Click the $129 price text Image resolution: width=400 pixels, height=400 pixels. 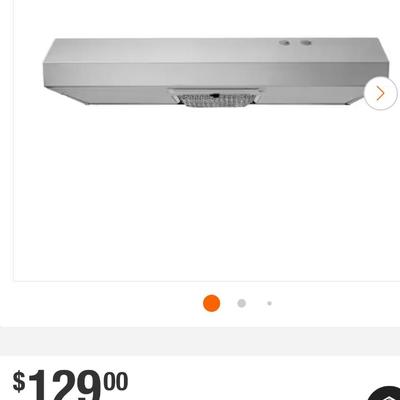[64, 384]
